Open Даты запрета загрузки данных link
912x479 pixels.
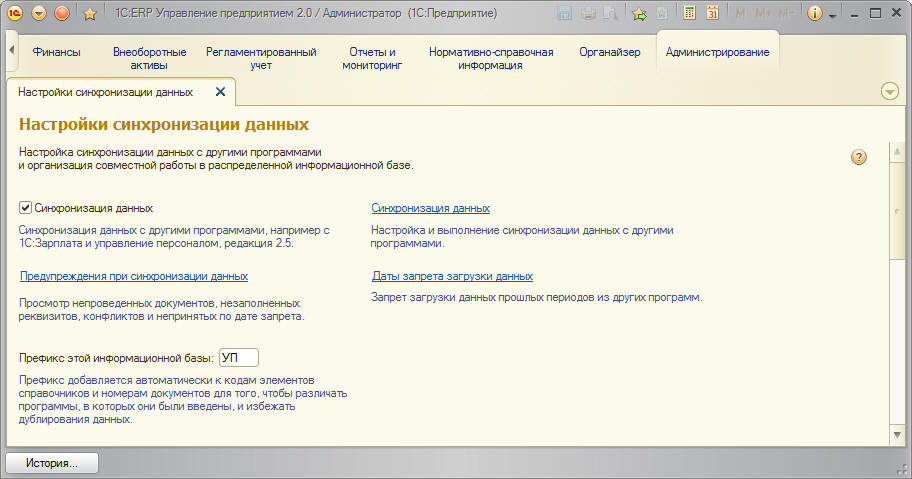pyautogui.click(x=452, y=276)
